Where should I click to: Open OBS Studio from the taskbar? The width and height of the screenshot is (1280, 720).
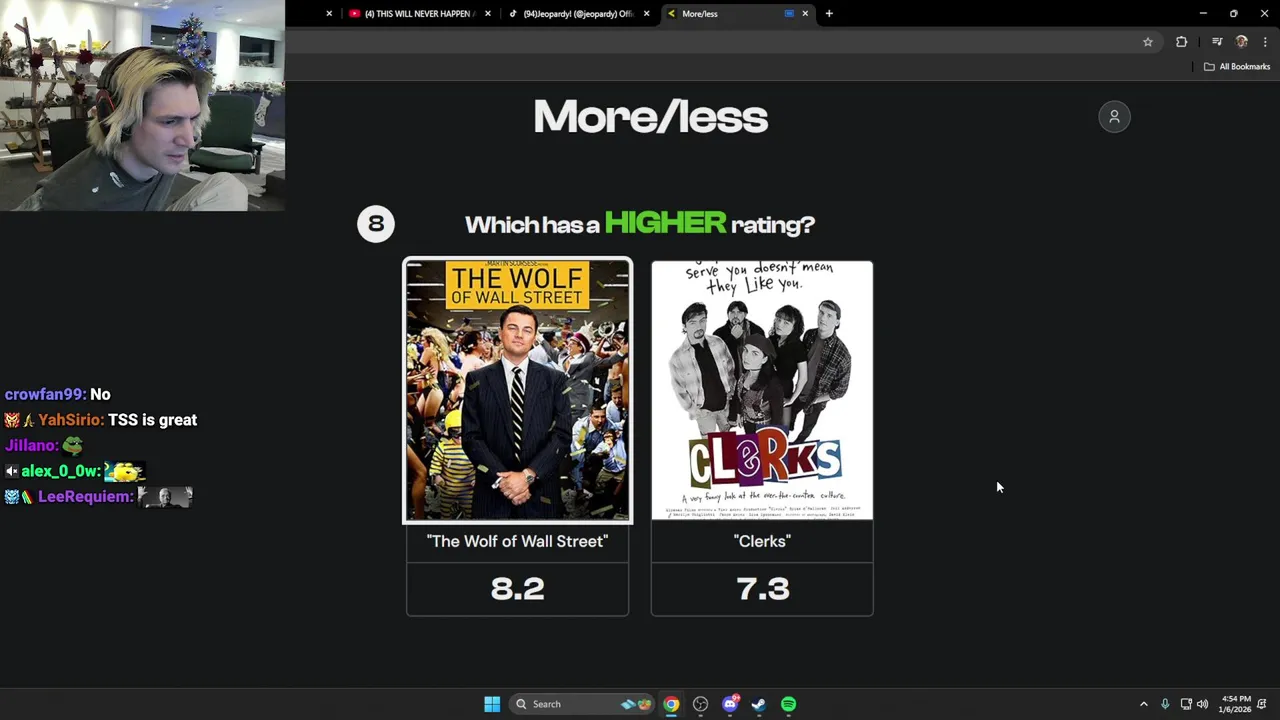[700, 704]
